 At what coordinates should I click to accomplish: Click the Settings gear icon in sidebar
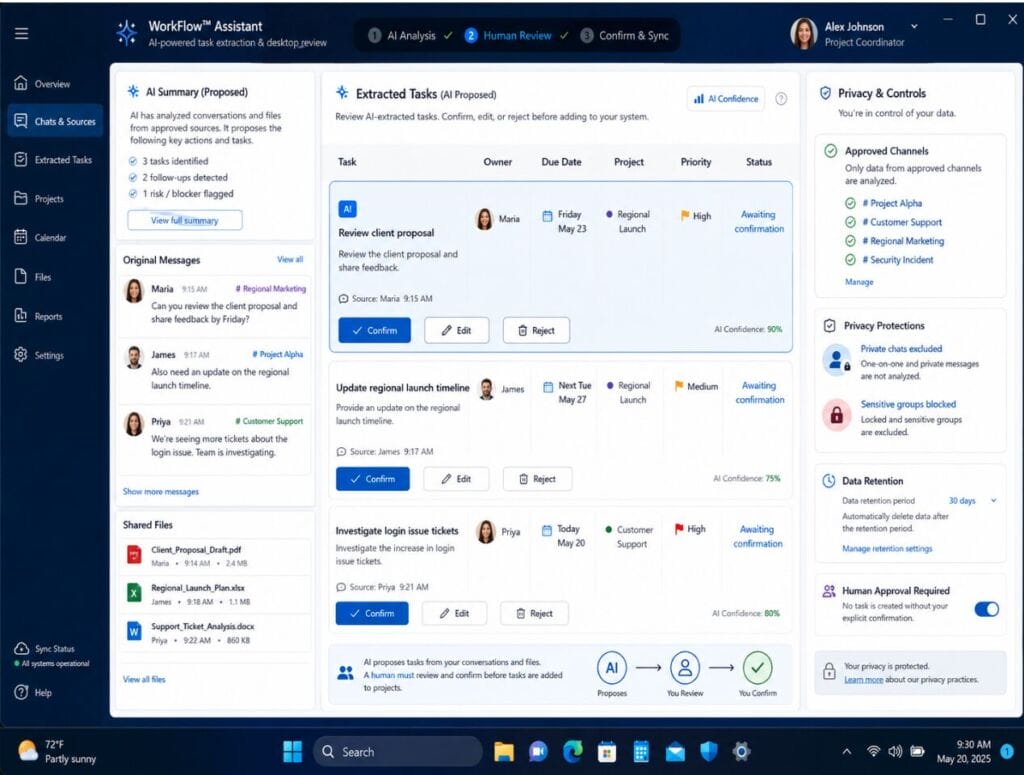(21, 355)
